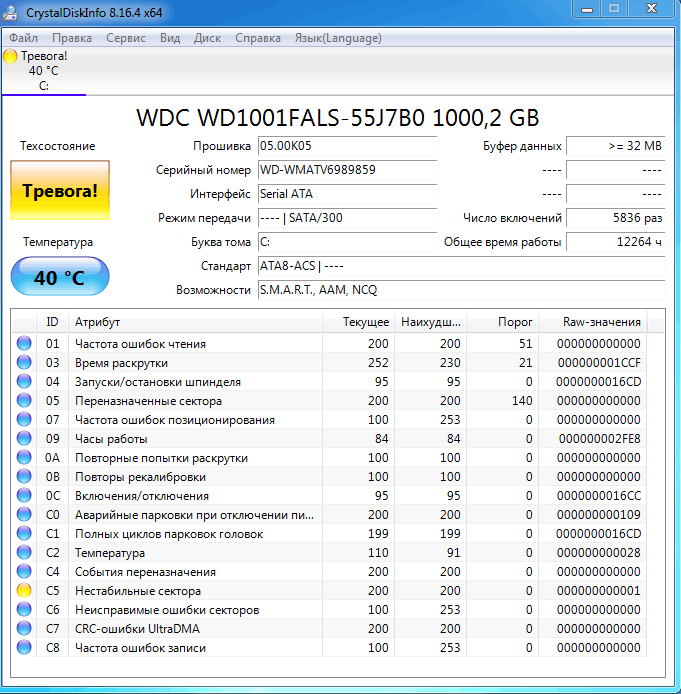Click the CrystalDiskInfo title bar app icon
Viewport: 681px width, 694px height.
coord(11,12)
